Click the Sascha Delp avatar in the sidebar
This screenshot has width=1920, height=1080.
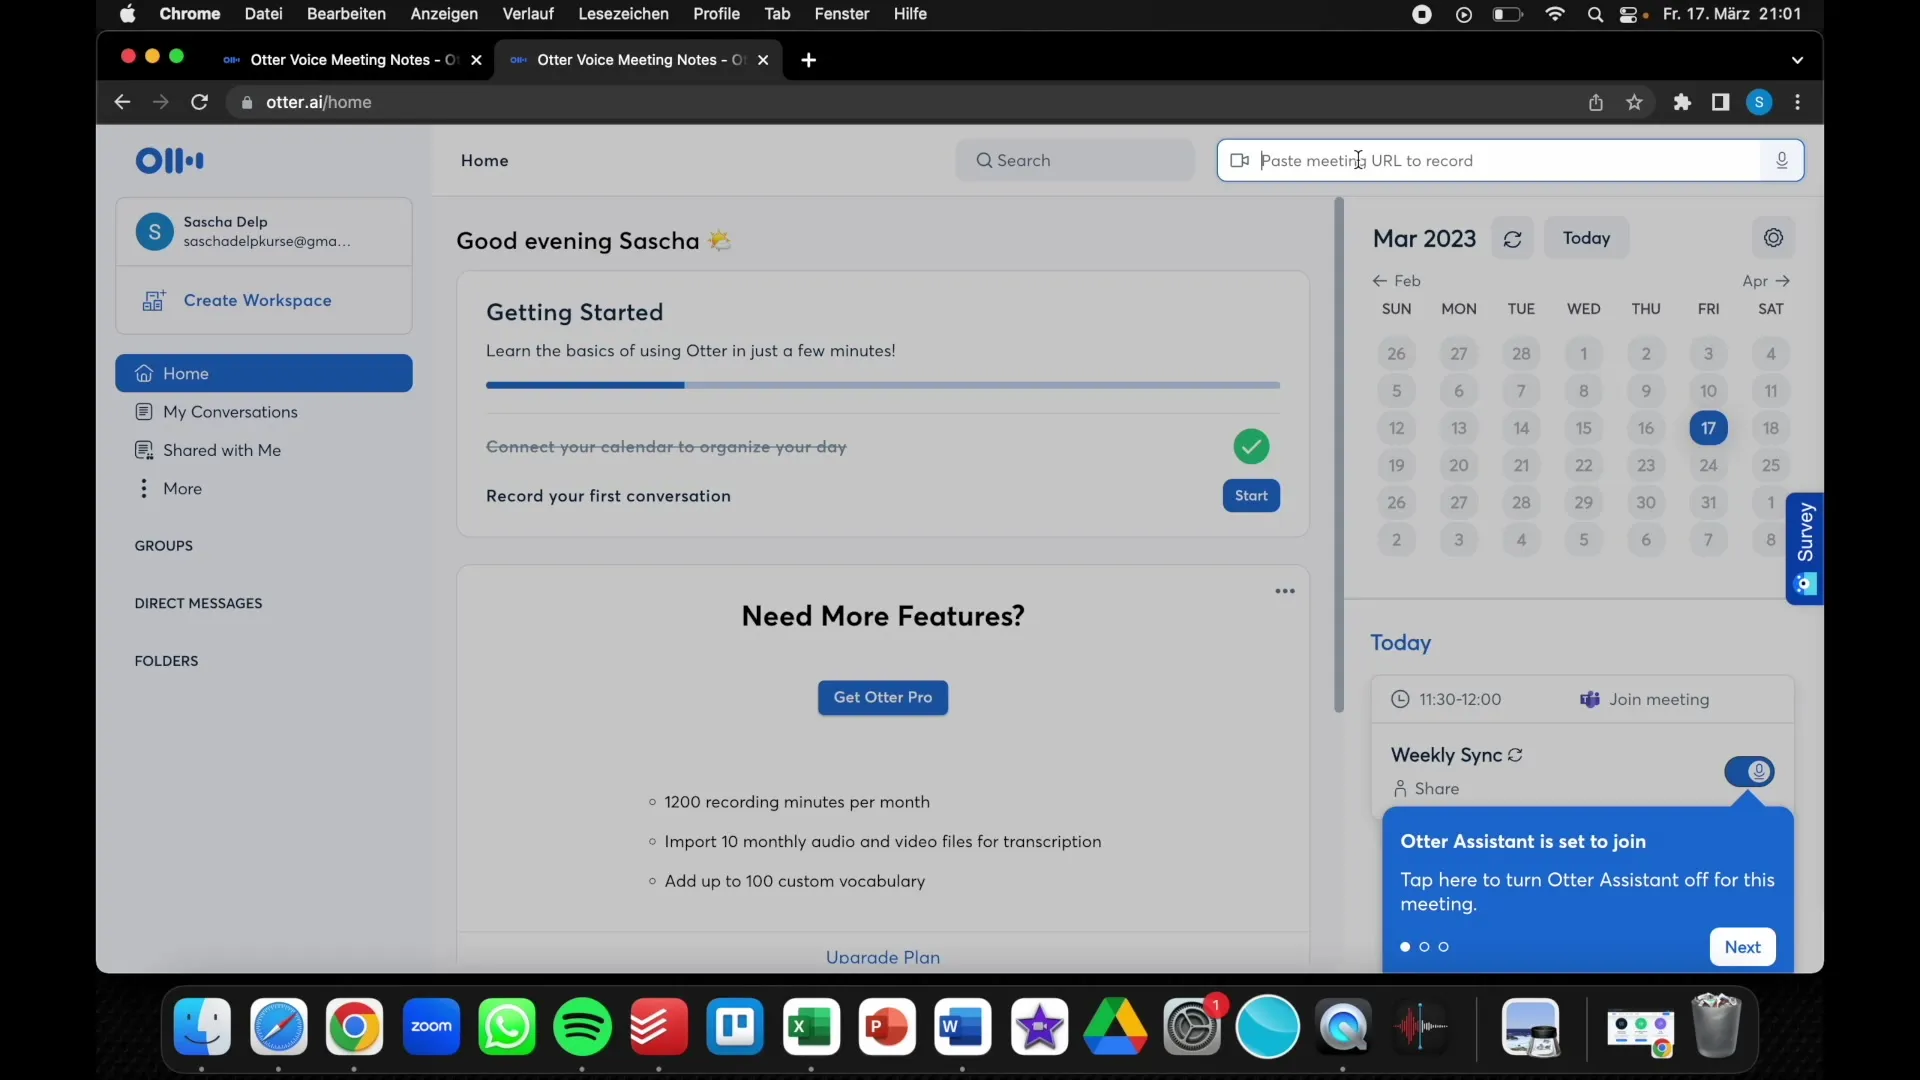click(154, 232)
